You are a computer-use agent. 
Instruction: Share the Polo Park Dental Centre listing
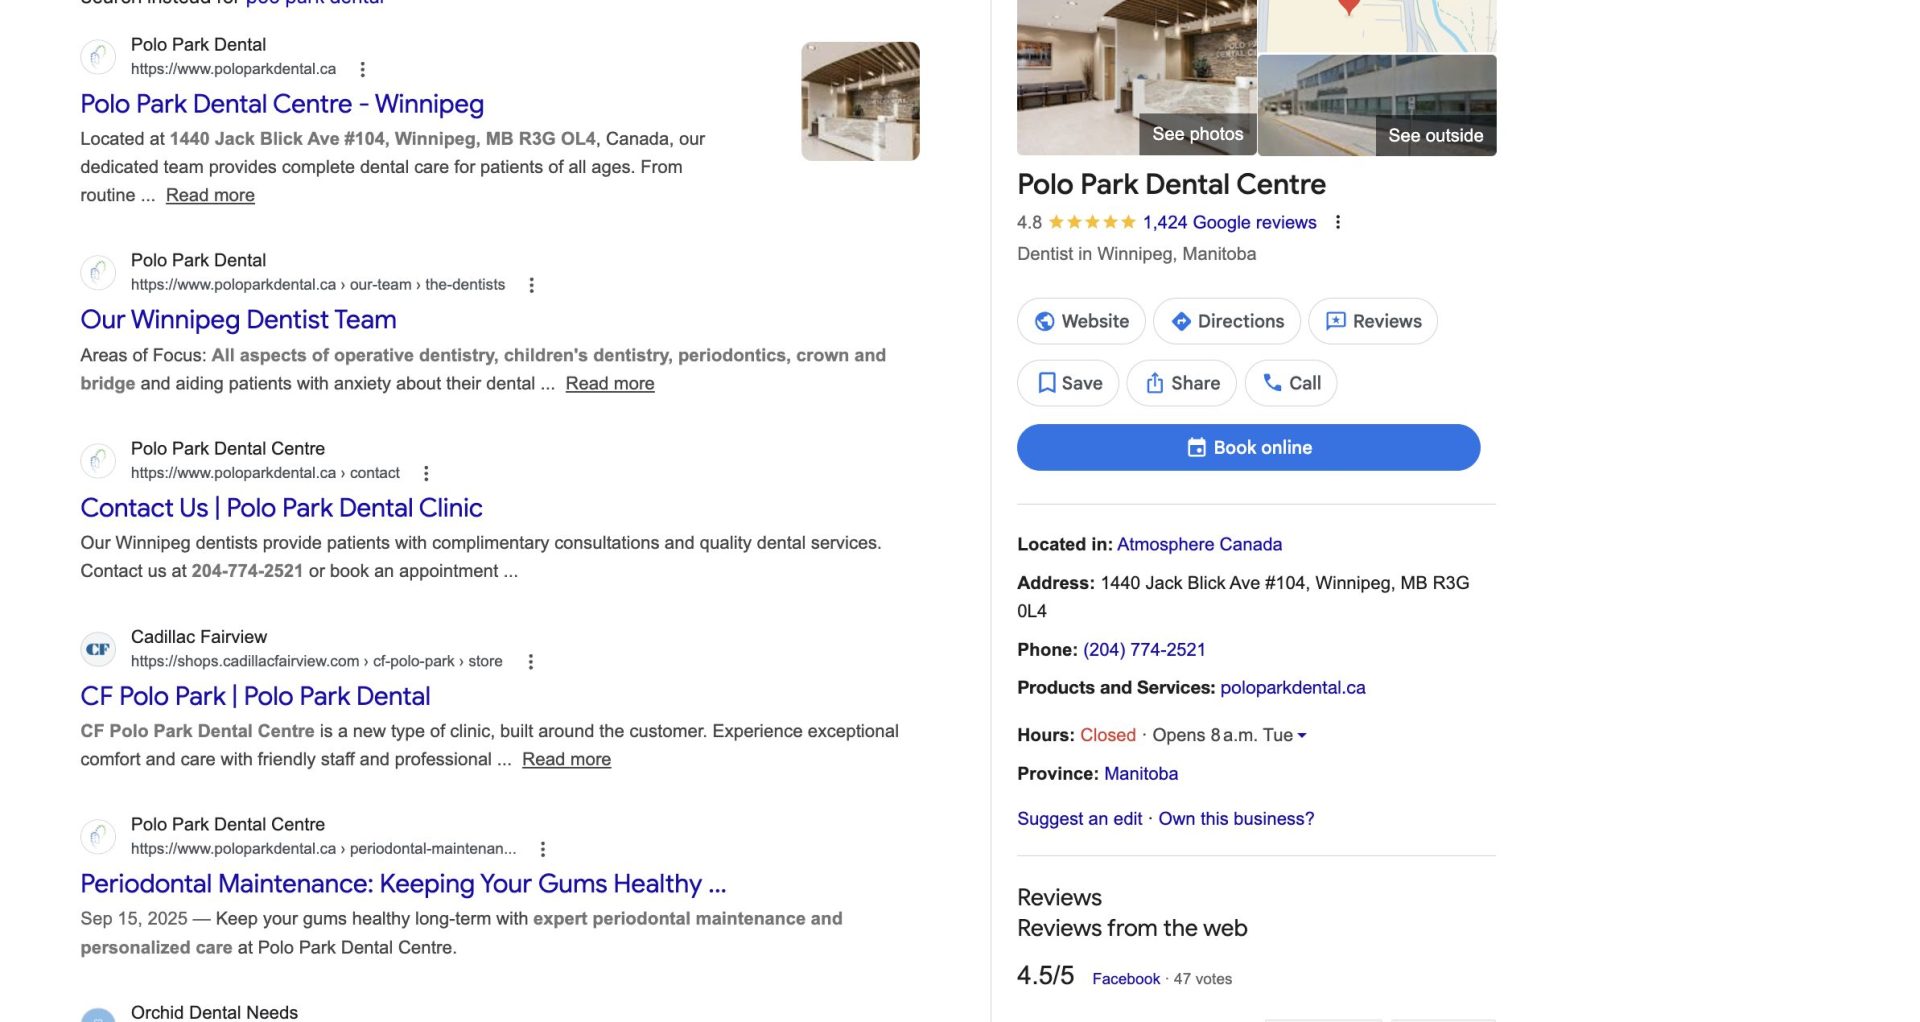(x=1182, y=383)
